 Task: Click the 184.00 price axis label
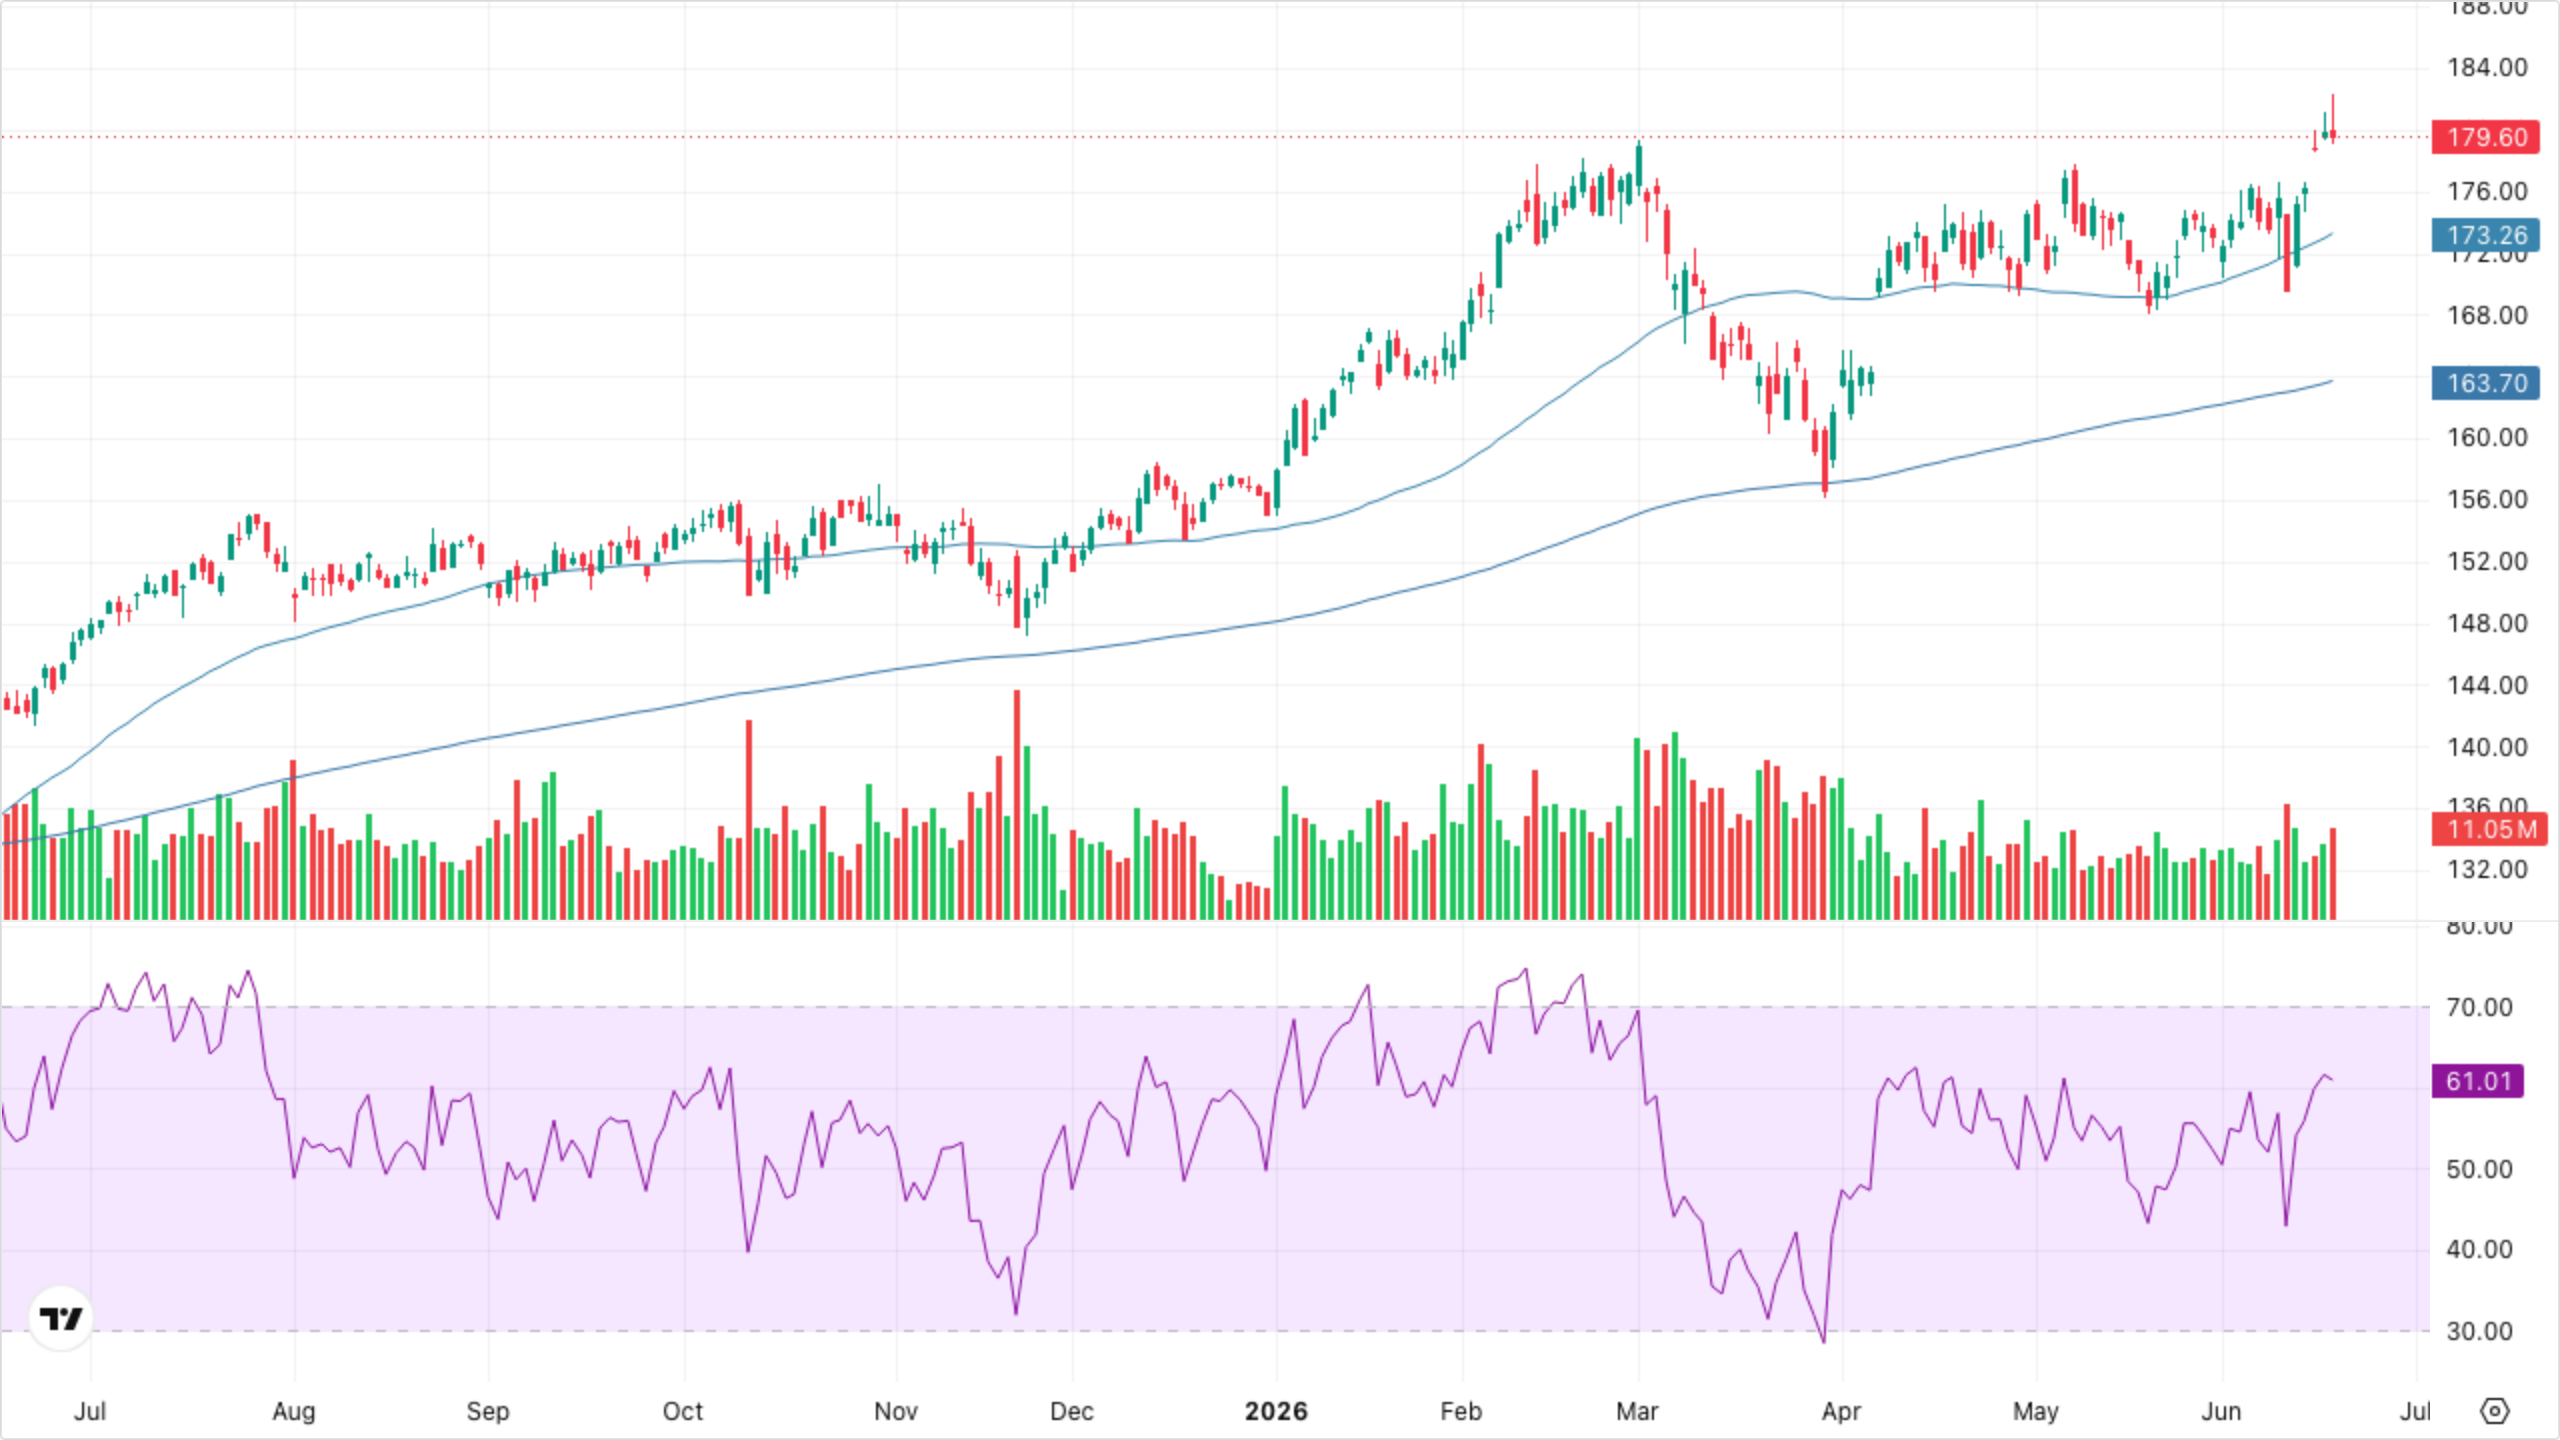pos(2487,68)
